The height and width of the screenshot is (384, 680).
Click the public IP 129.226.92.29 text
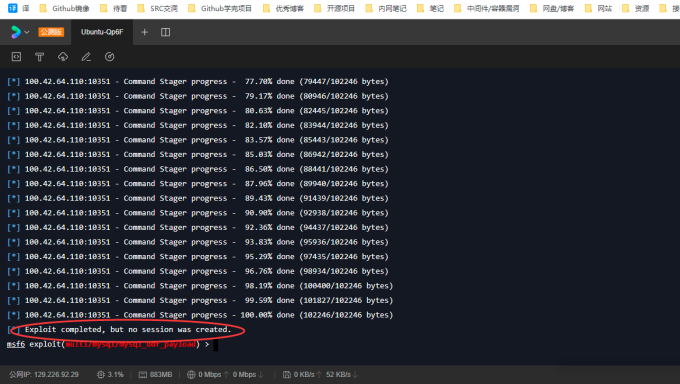pos(44,374)
